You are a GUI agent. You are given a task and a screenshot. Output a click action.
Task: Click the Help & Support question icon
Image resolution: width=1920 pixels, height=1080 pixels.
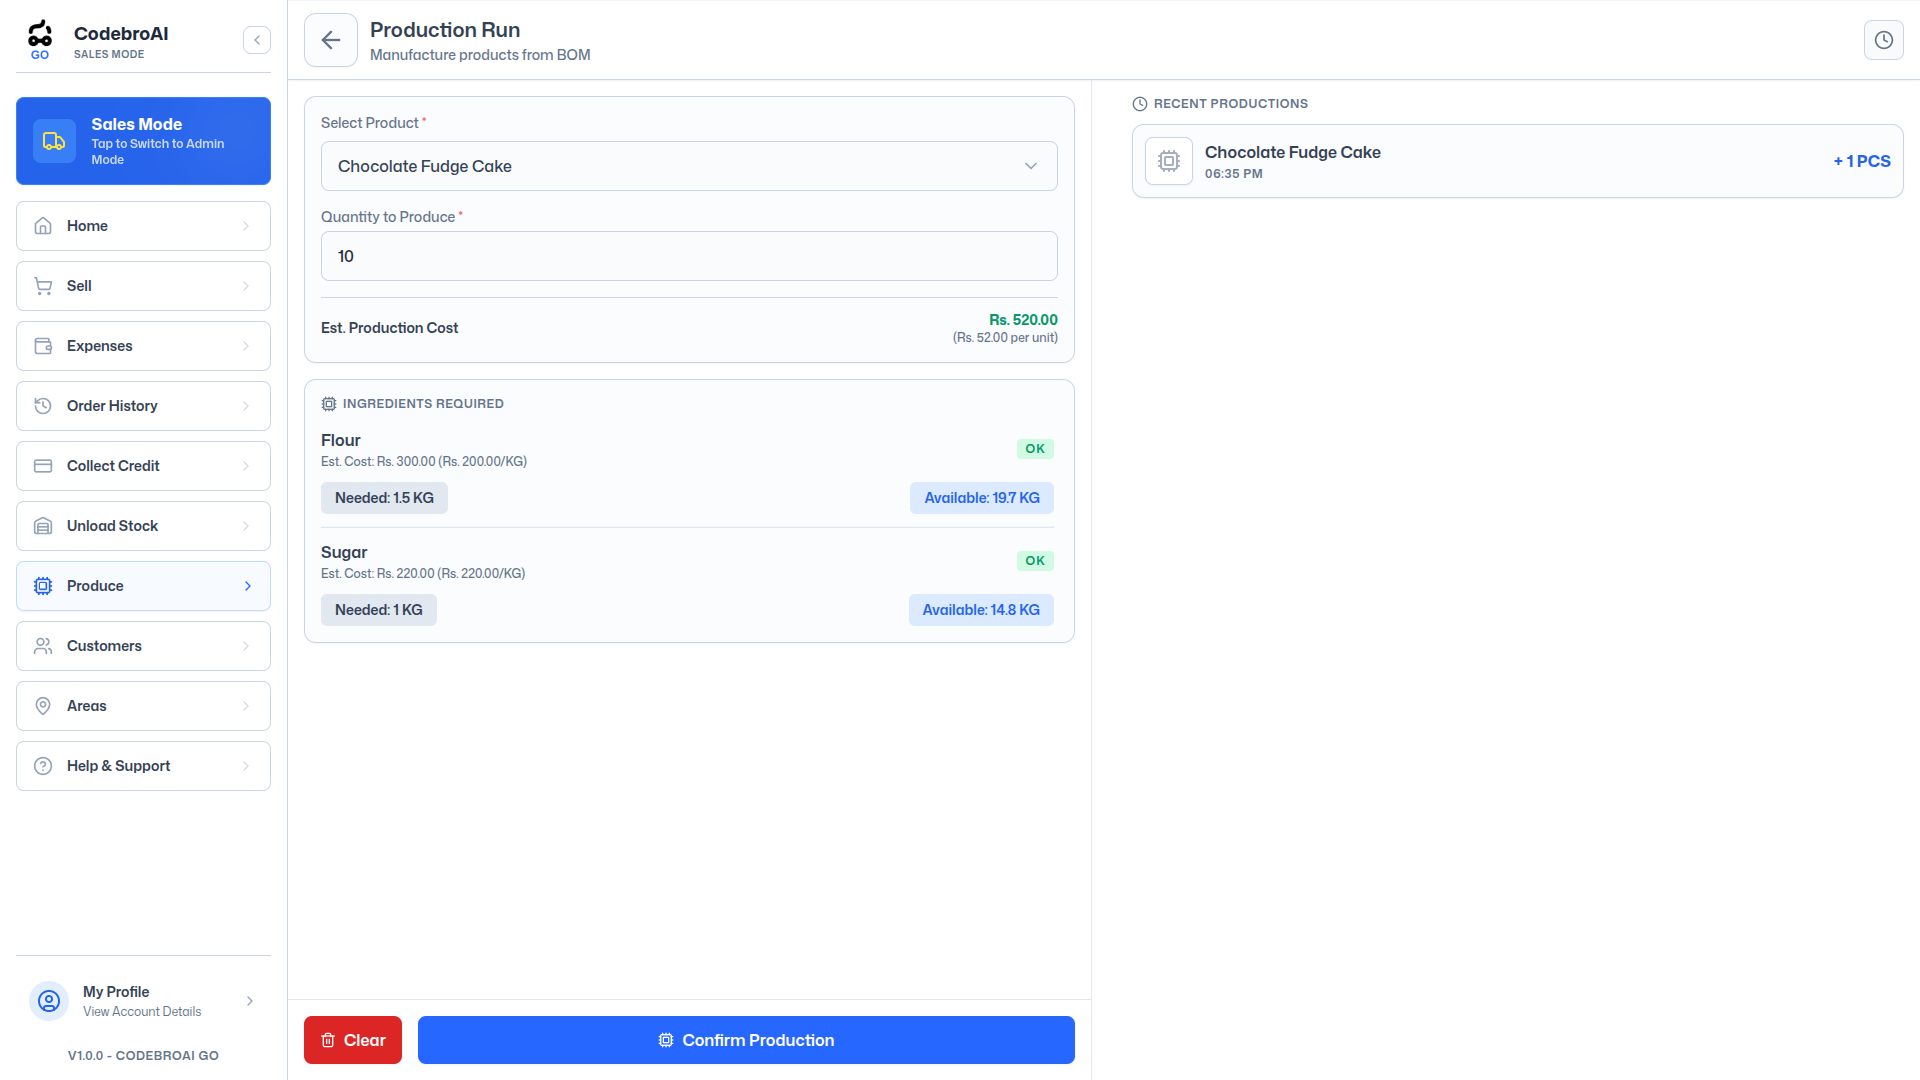[43, 766]
